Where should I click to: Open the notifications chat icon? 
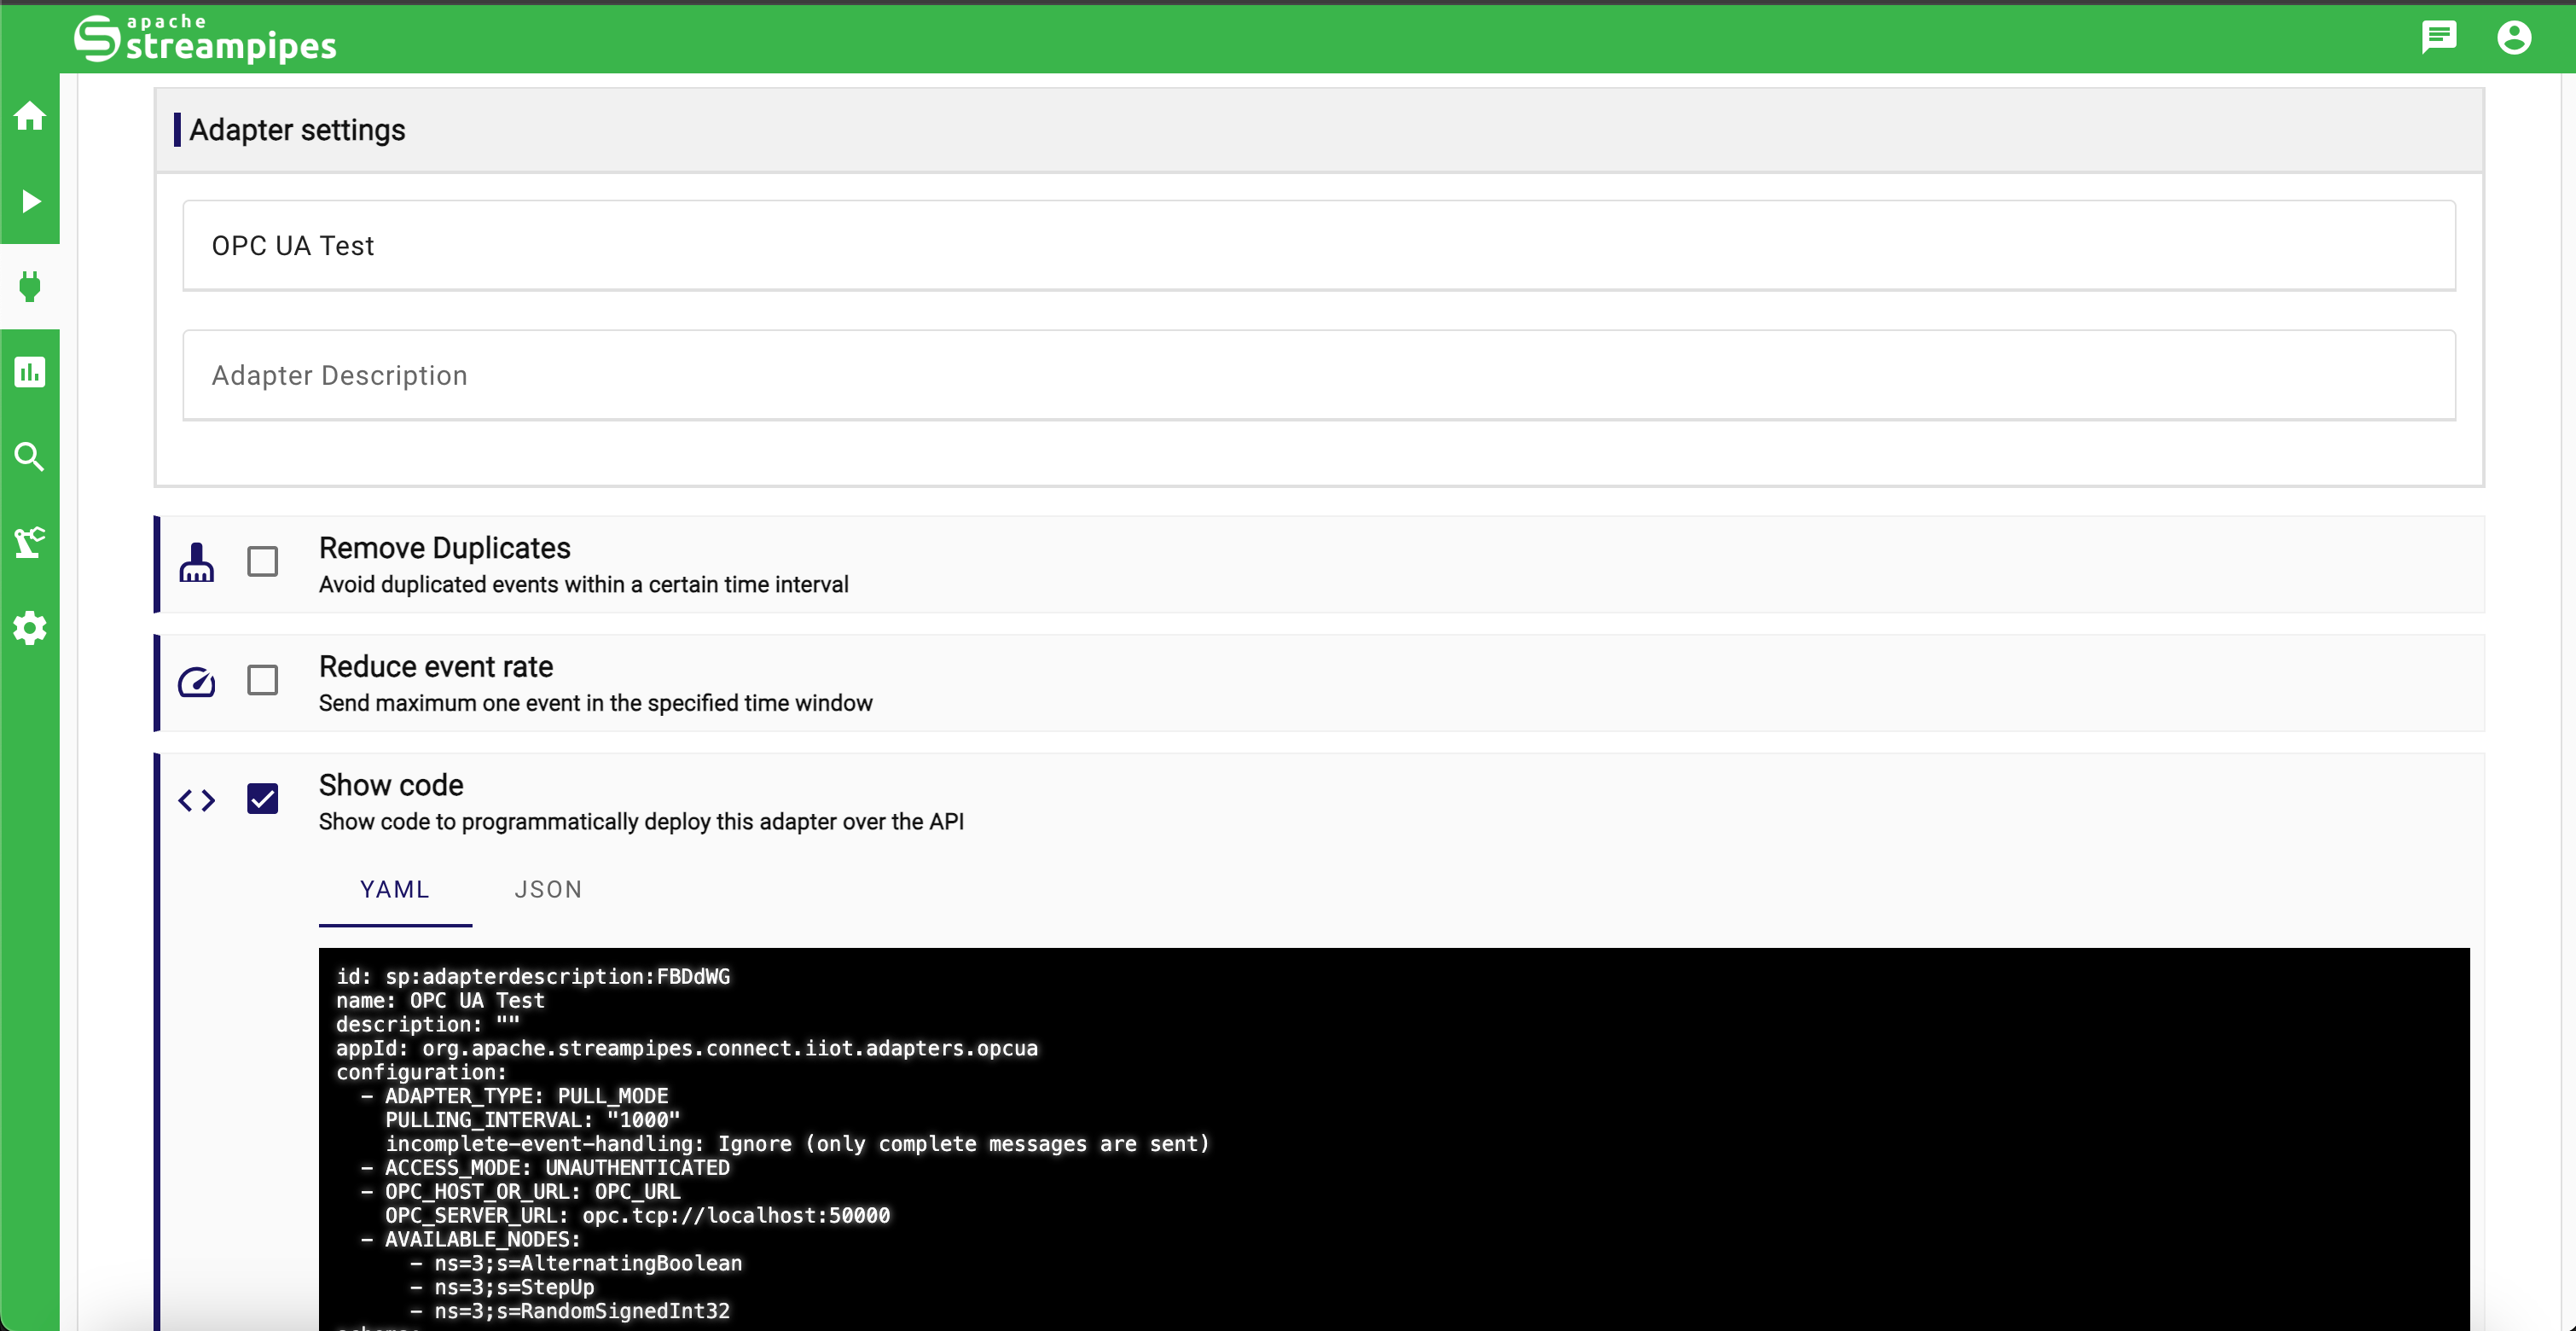click(2438, 38)
